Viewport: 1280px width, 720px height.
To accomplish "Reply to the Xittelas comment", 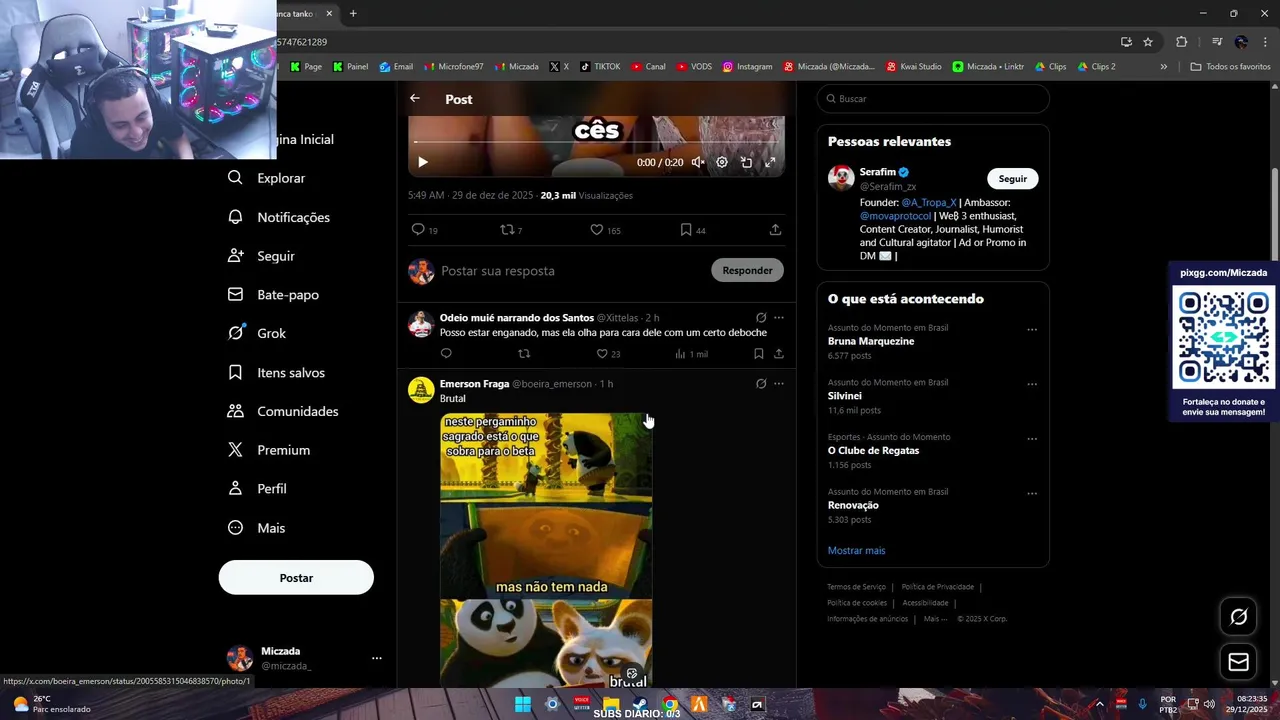I will (446, 354).
